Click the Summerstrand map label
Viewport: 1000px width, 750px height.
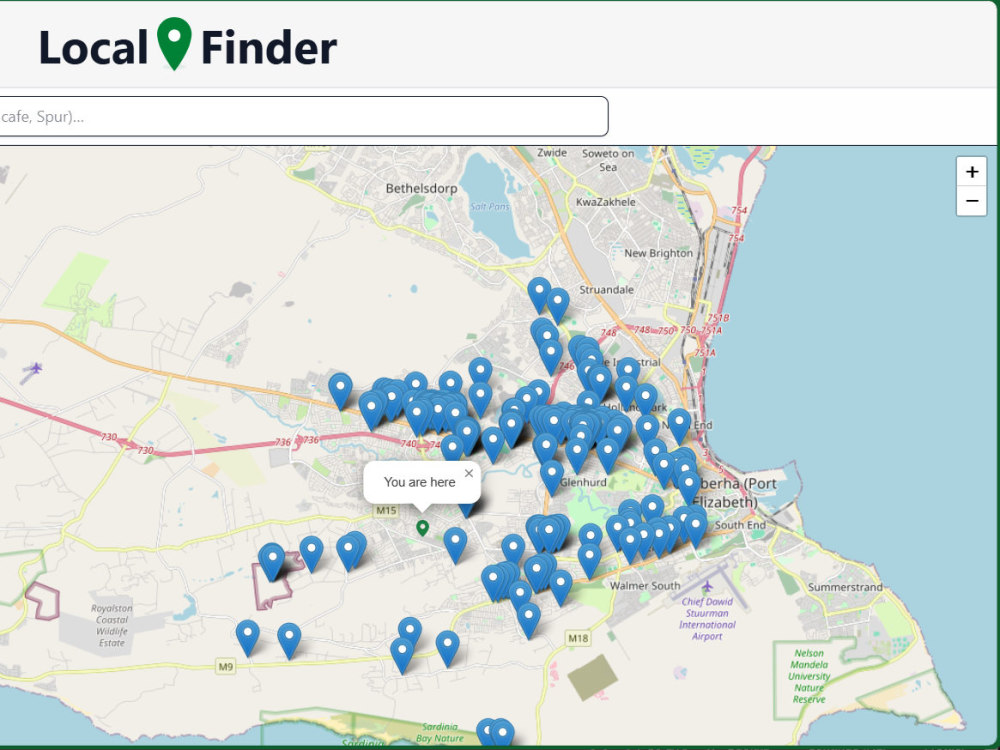845,587
